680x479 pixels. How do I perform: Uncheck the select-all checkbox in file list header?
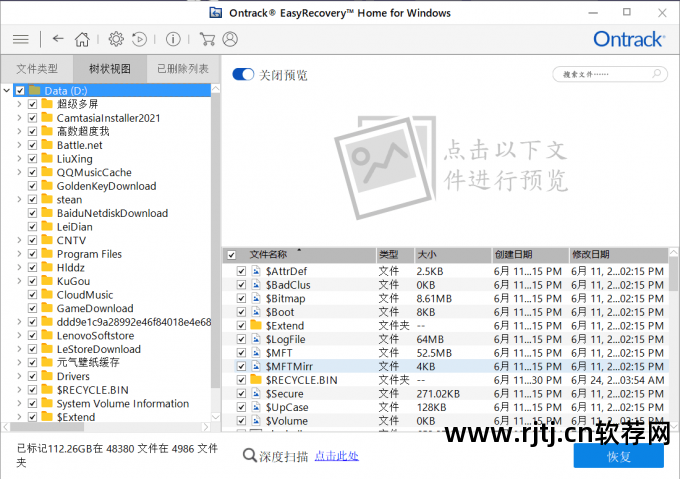232,255
